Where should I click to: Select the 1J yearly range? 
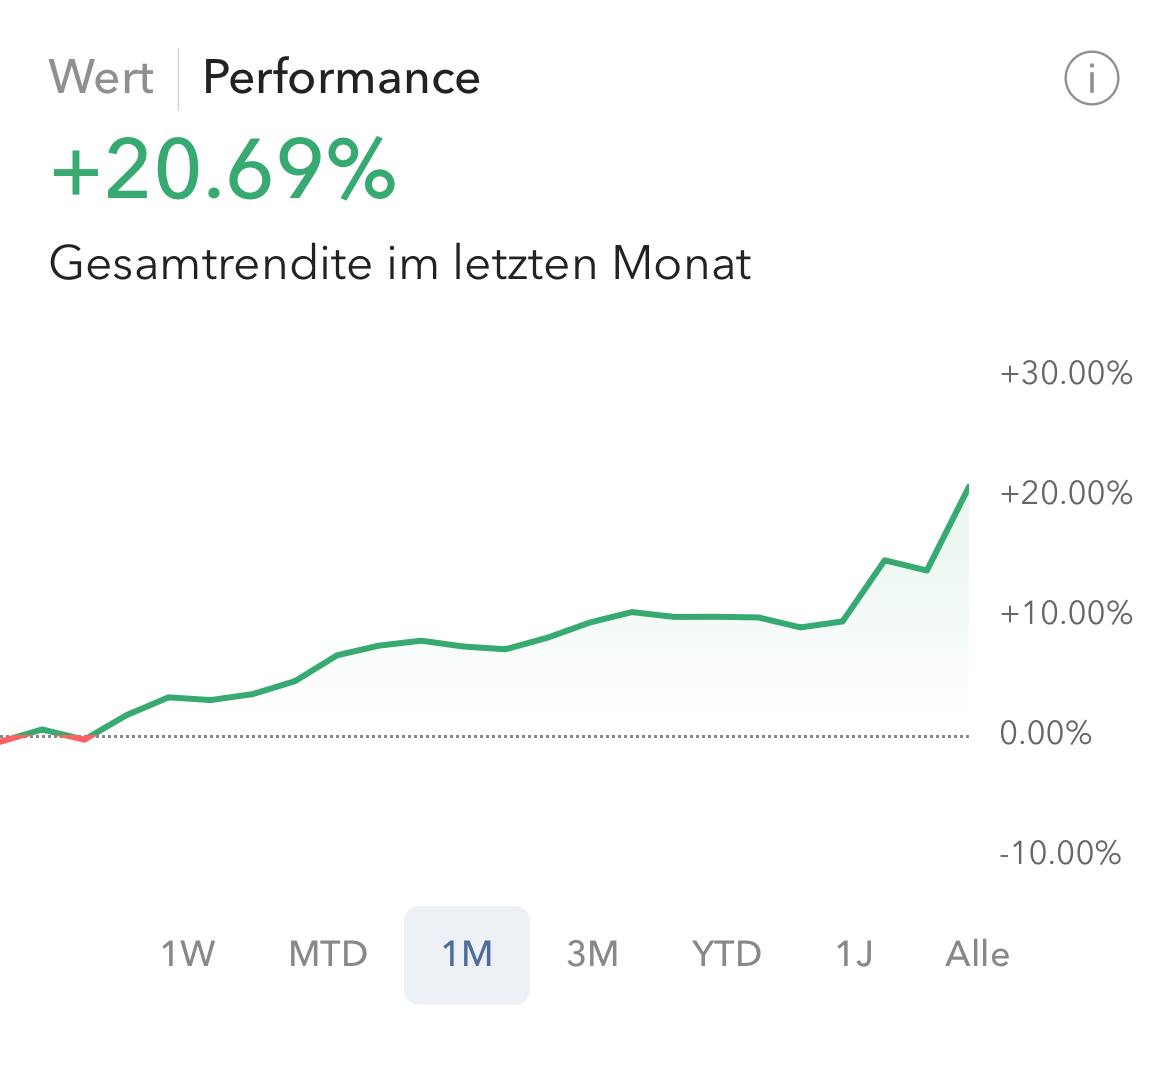[854, 954]
